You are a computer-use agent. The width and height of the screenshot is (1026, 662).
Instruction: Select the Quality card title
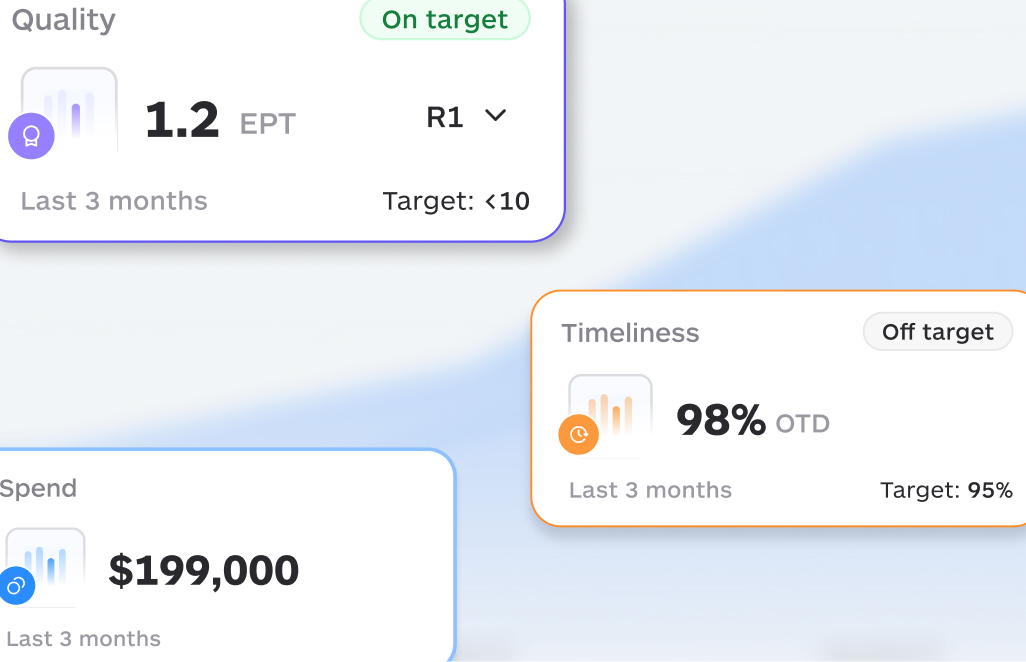63,20
